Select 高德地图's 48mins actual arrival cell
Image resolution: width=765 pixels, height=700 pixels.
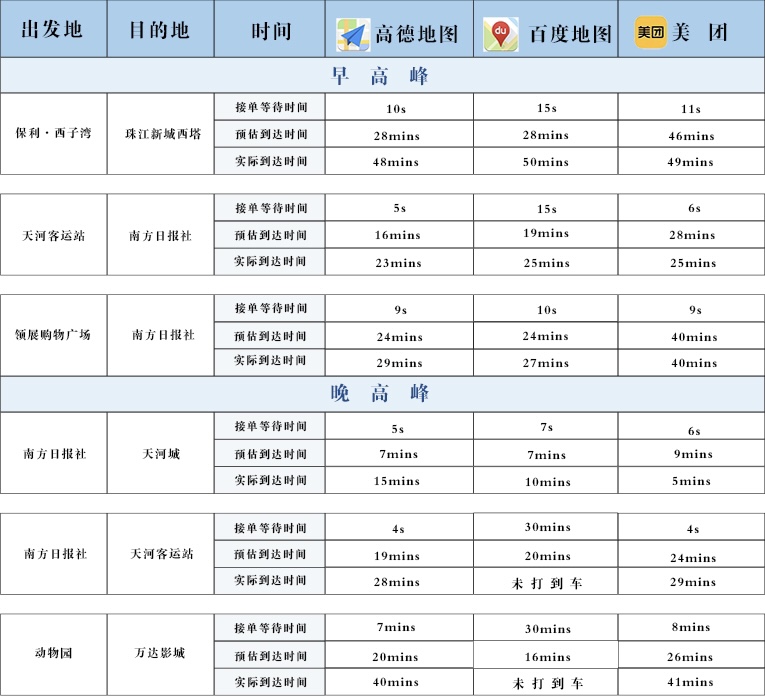pyautogui.click(x=398, y=162)
